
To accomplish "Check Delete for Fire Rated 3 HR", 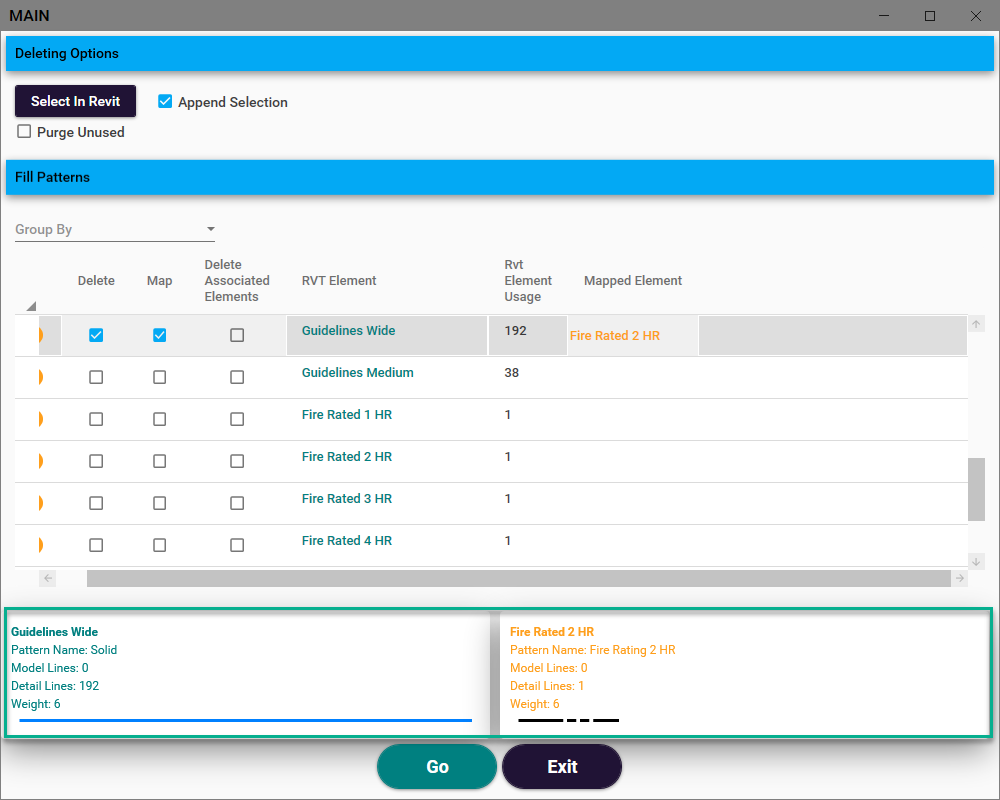I will tap(96, 503).
